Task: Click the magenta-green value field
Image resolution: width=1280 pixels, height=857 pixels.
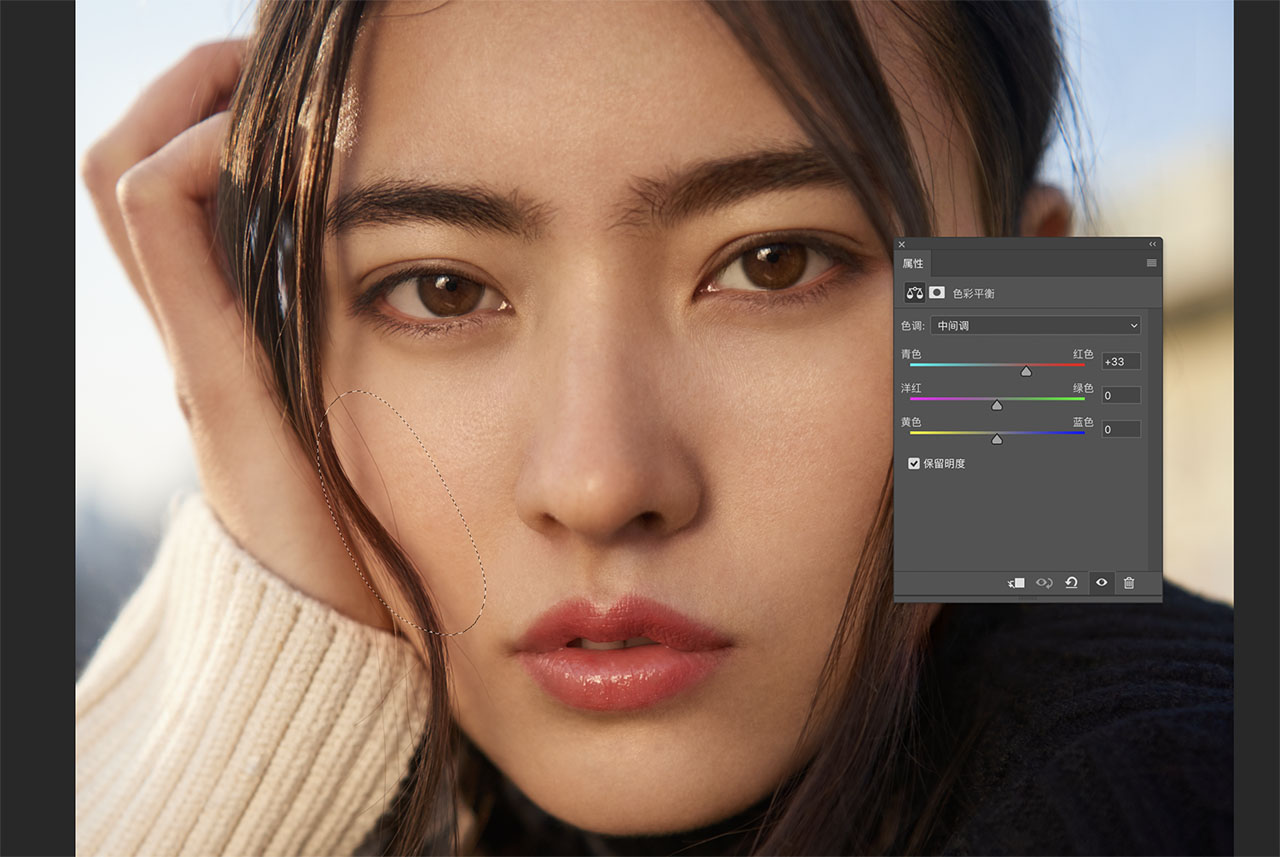Action: (x=1120, y=395)
